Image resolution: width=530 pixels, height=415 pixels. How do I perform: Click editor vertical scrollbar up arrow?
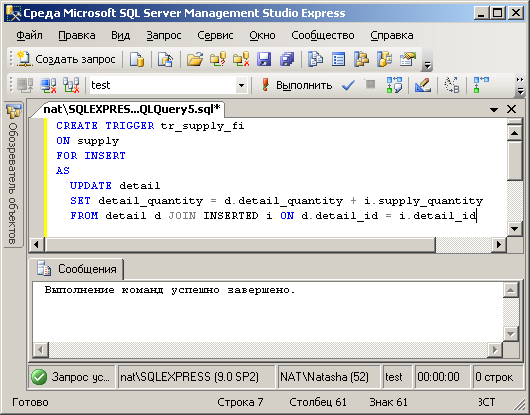click(x=514, y=133)
